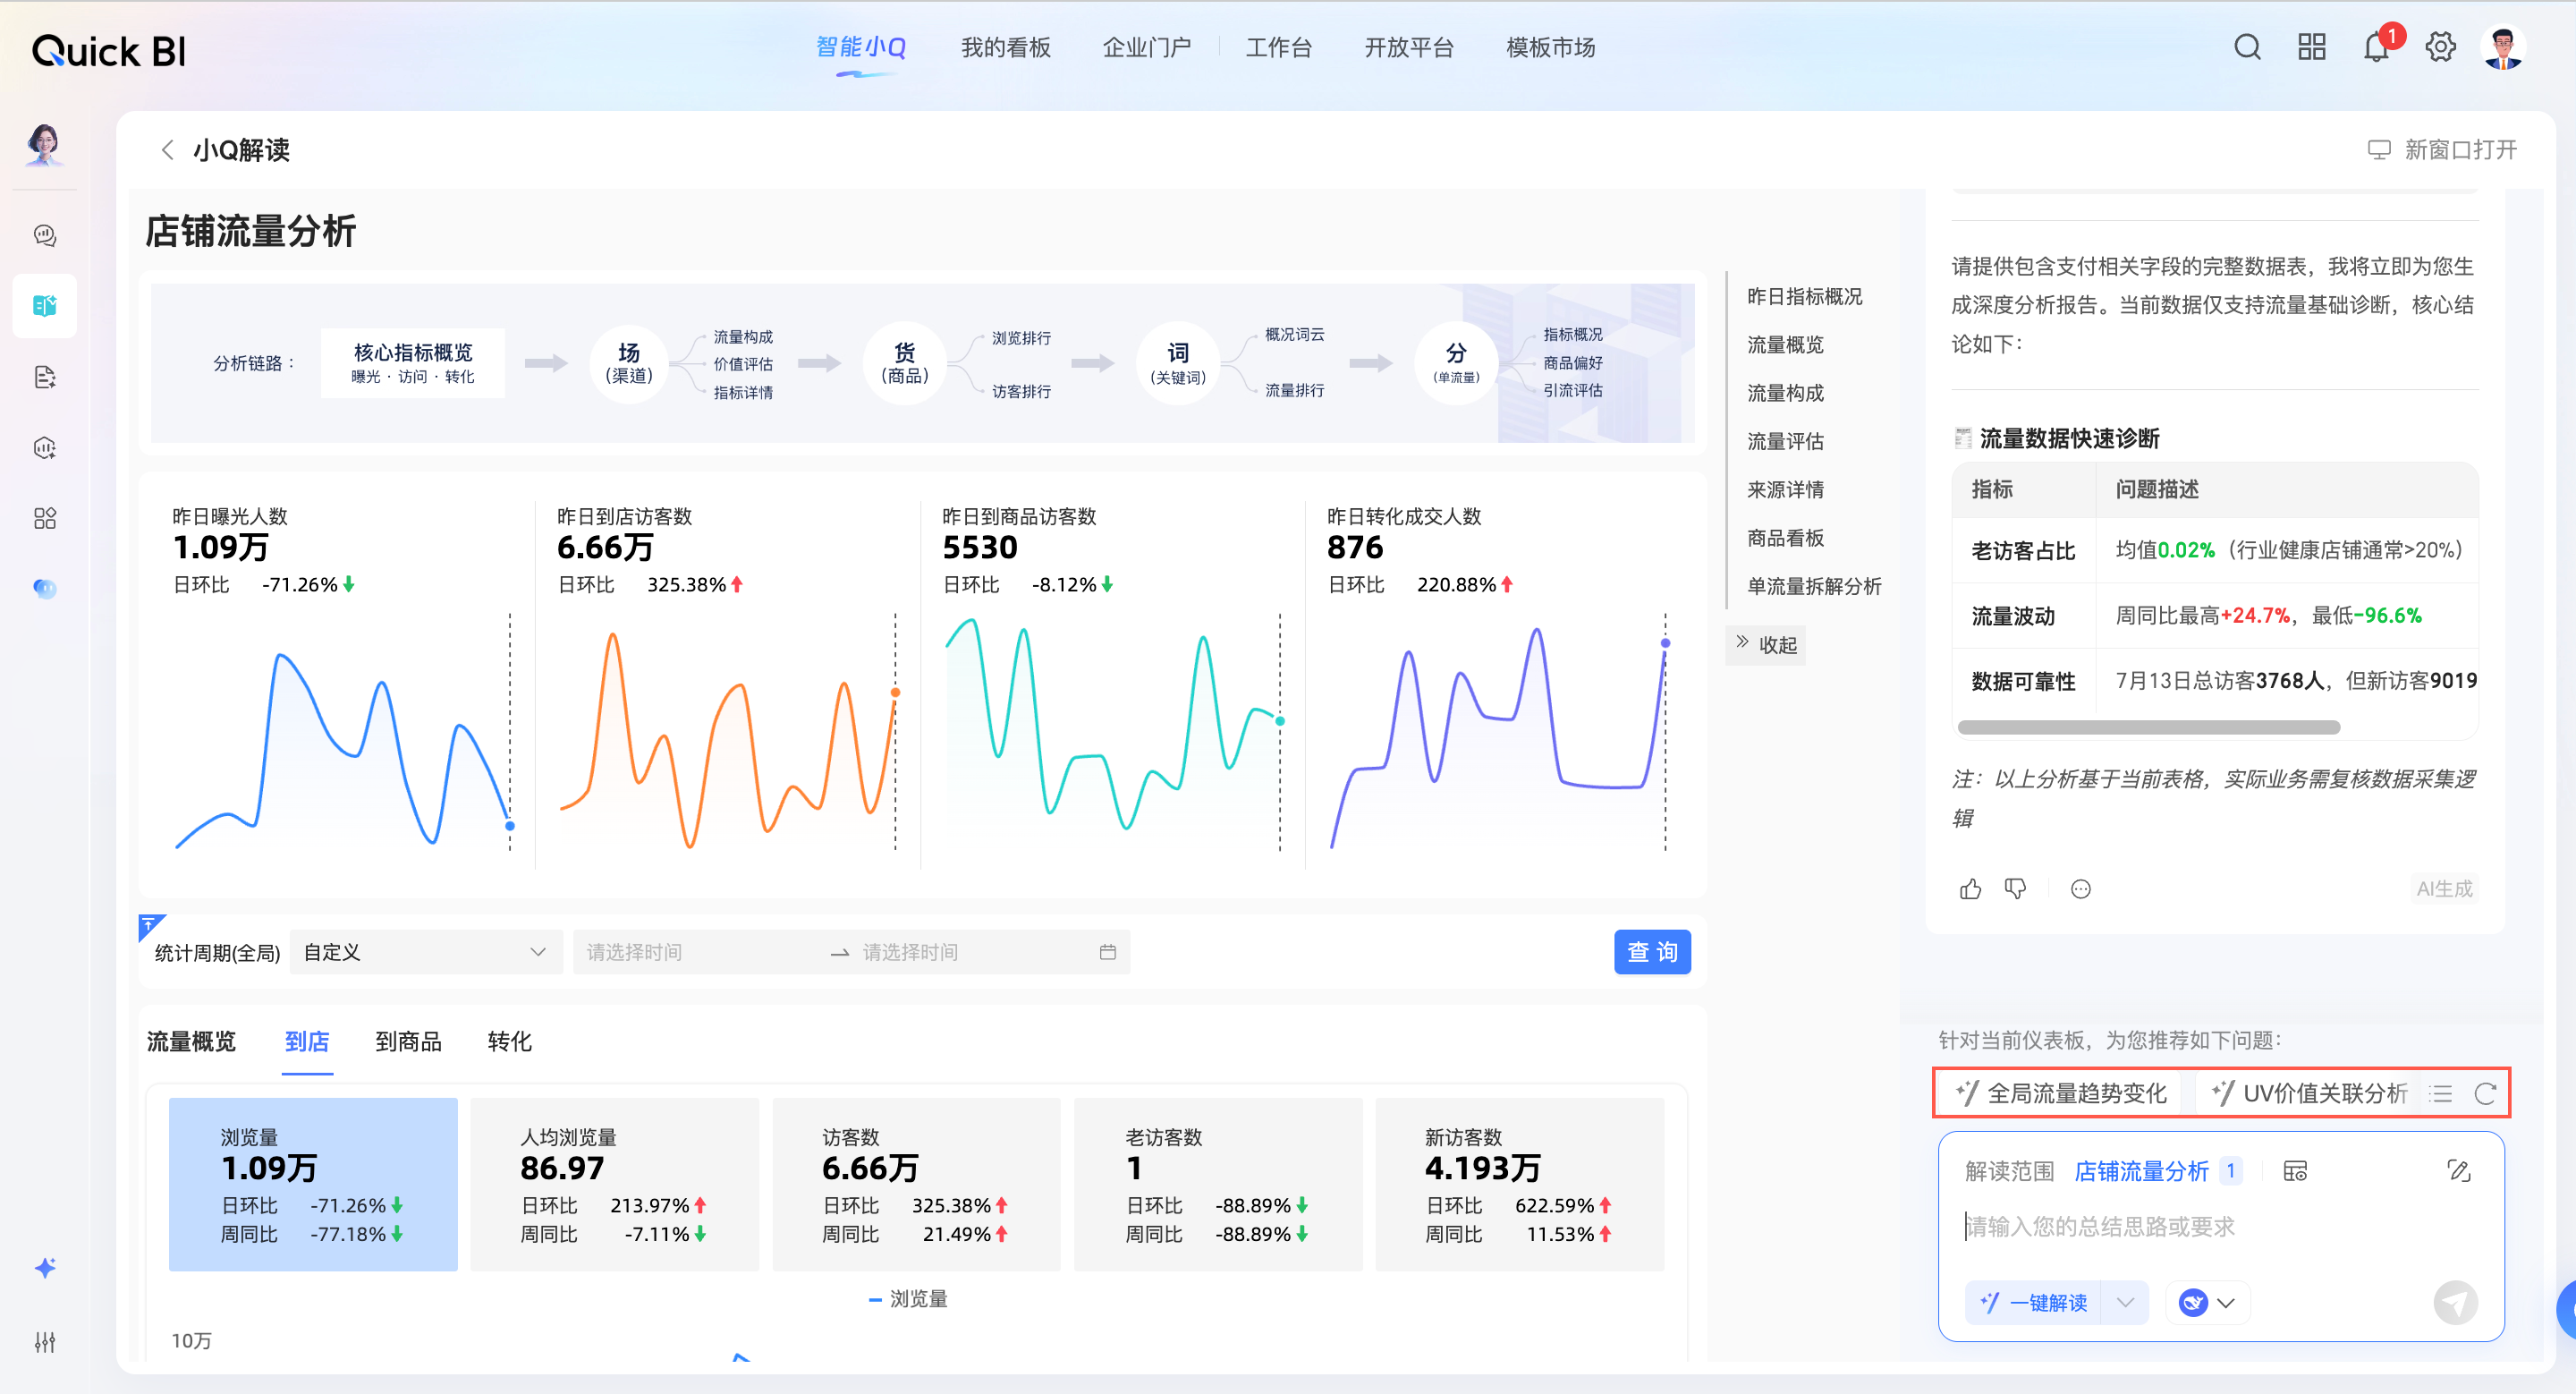2576x1394 pixels.
Task: Expand the 一键解读 dropdown arrow
Action: tap(2125, 1302)
